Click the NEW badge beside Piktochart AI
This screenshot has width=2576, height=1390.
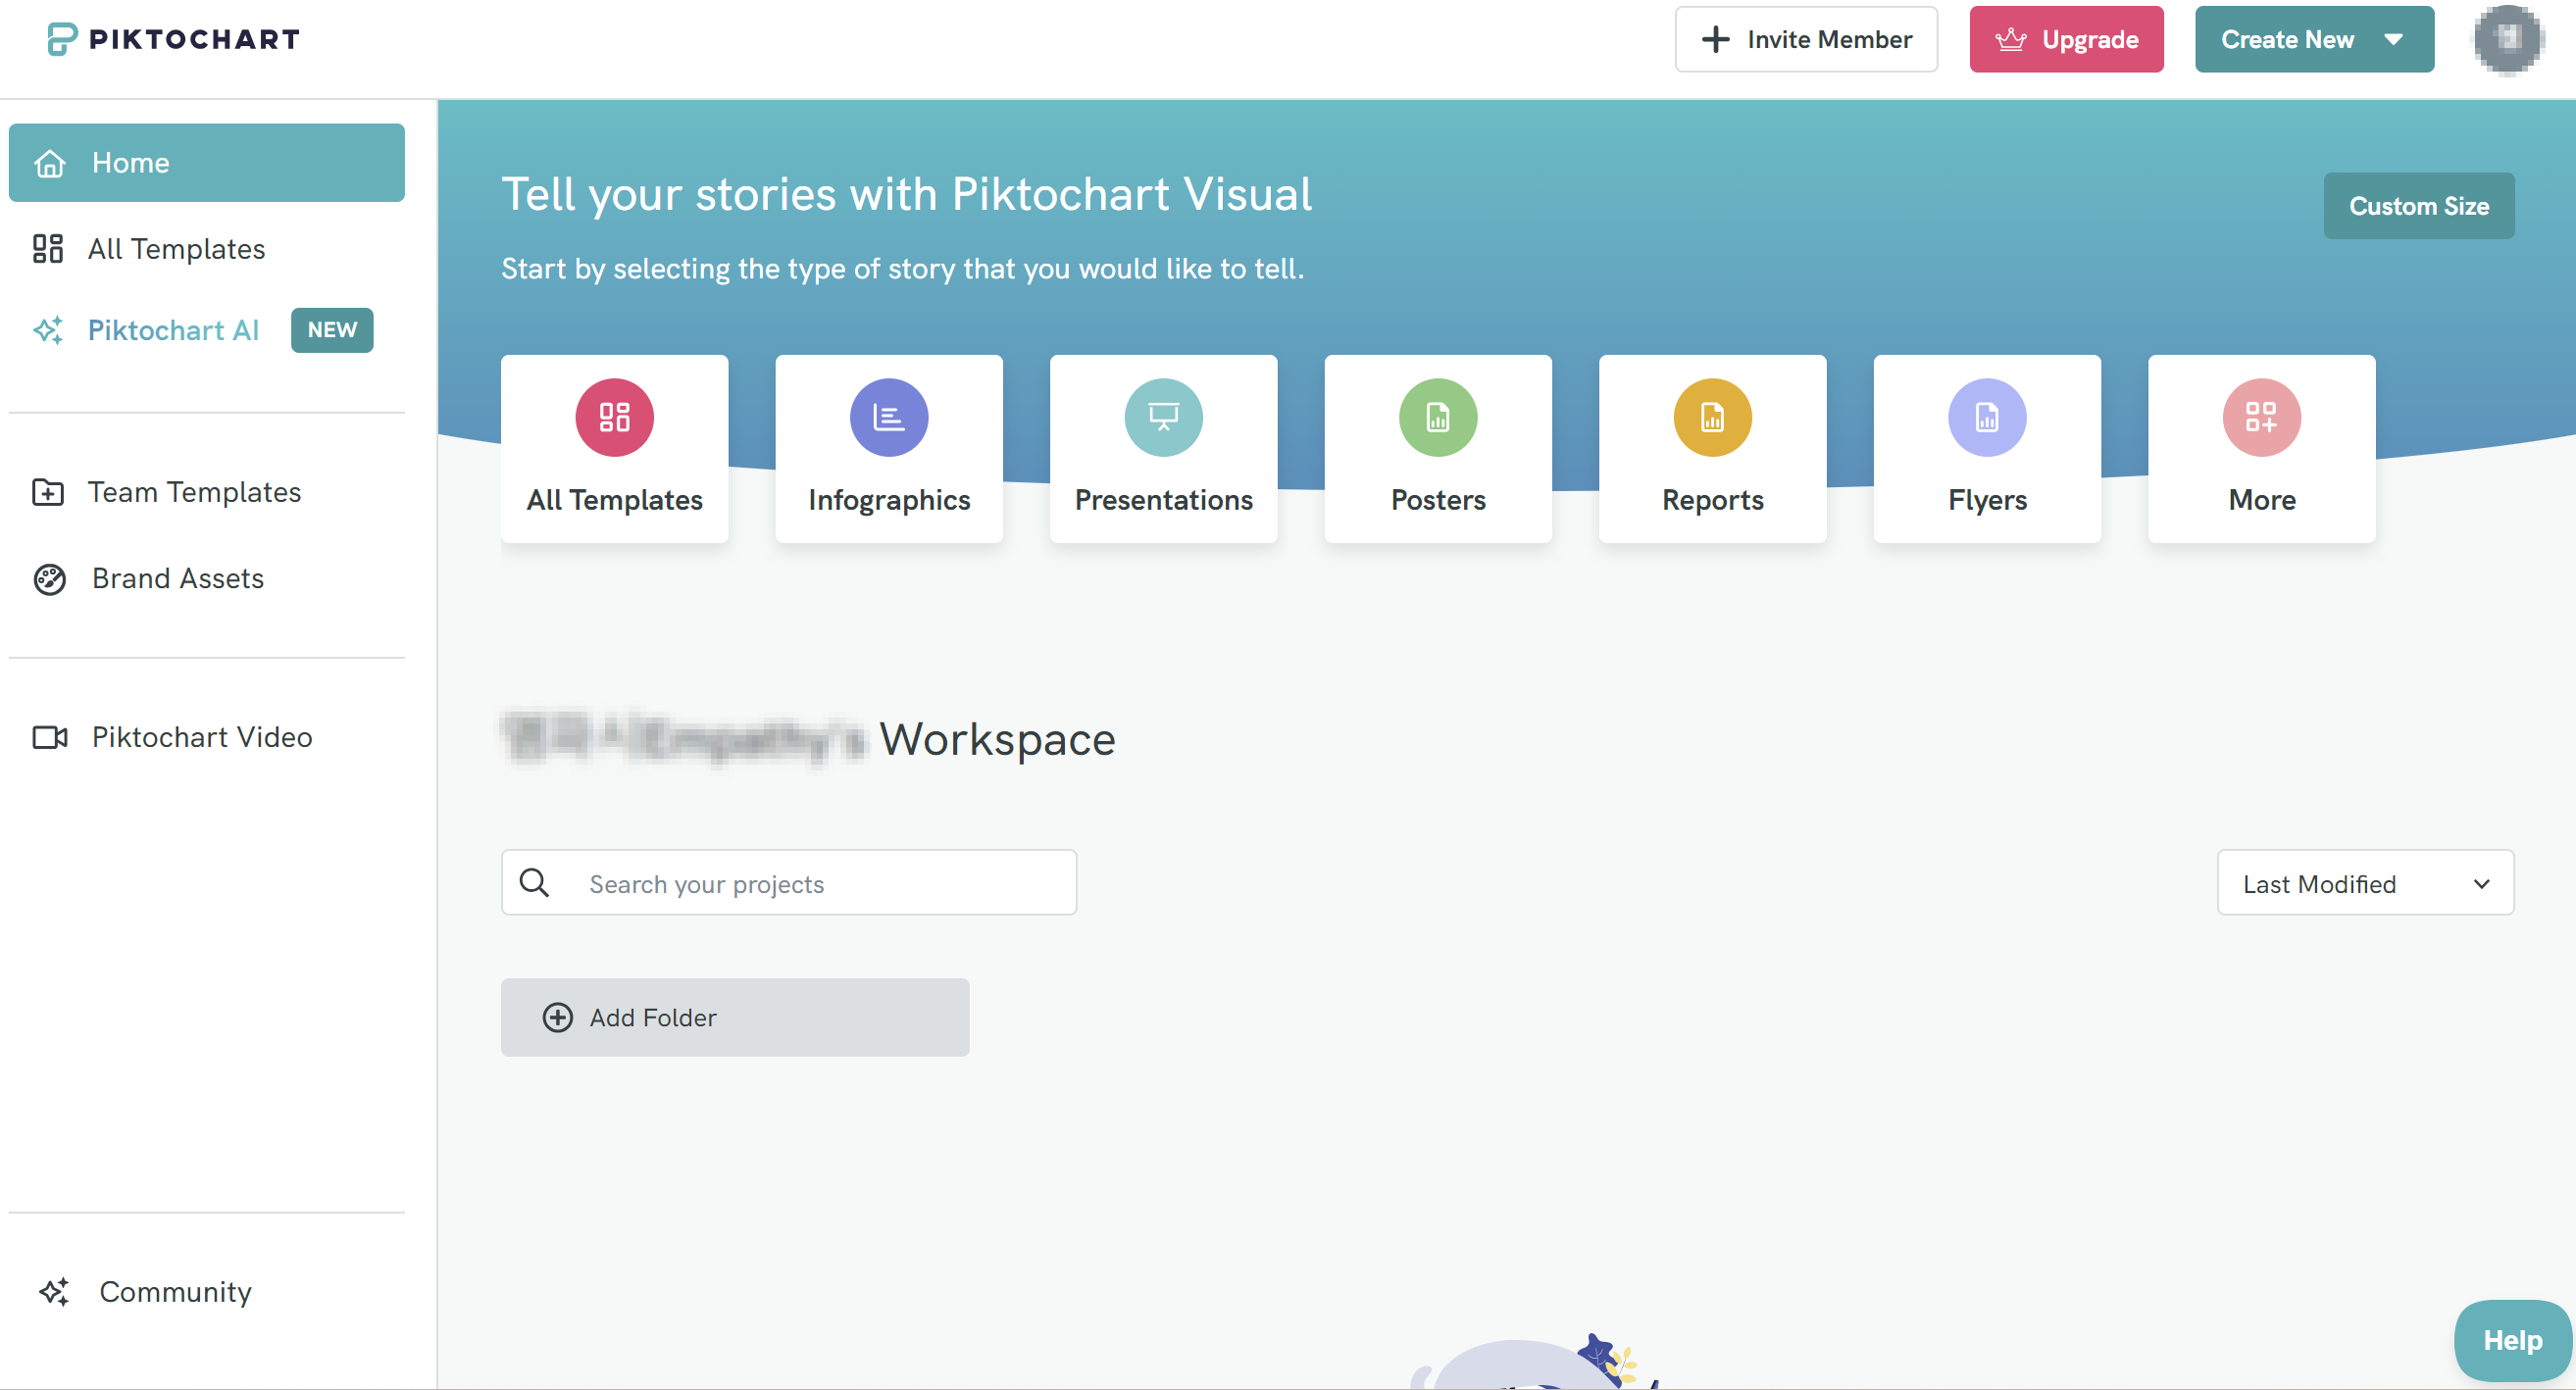[x=332, y=330]
